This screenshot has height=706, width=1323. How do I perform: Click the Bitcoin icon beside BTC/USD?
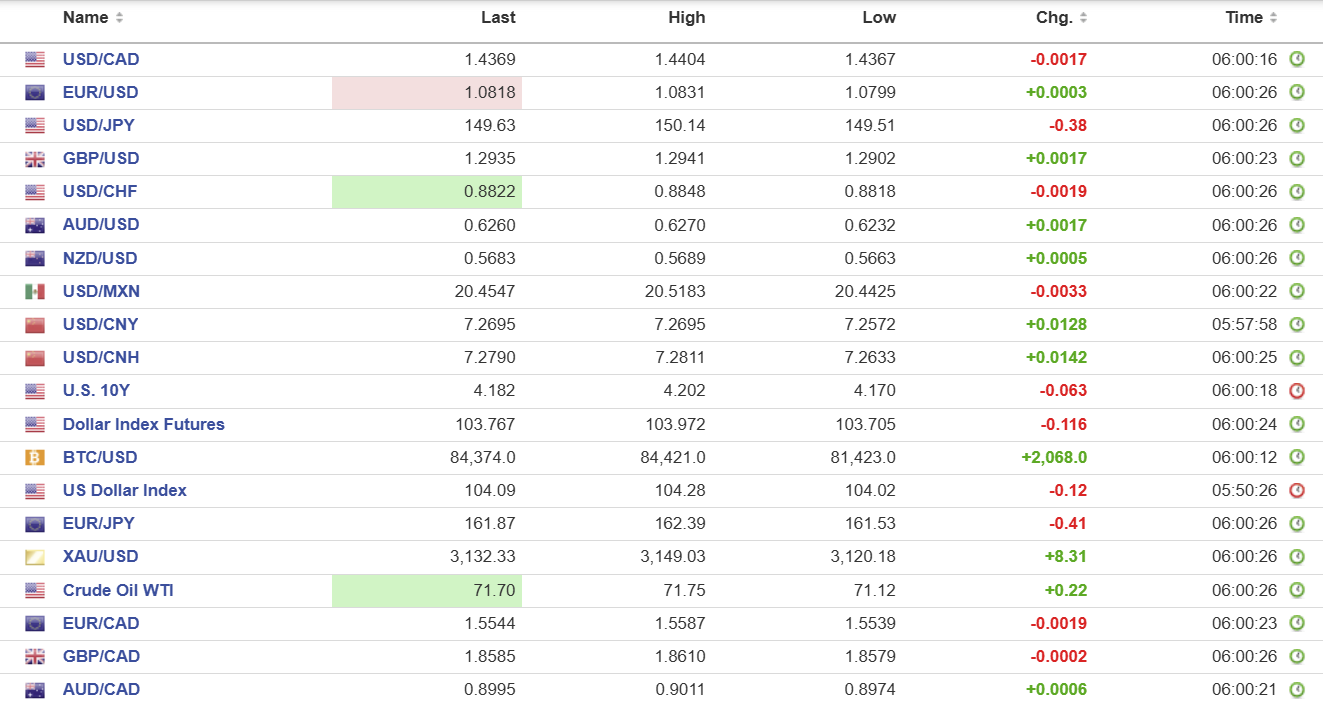click(35, 458)
